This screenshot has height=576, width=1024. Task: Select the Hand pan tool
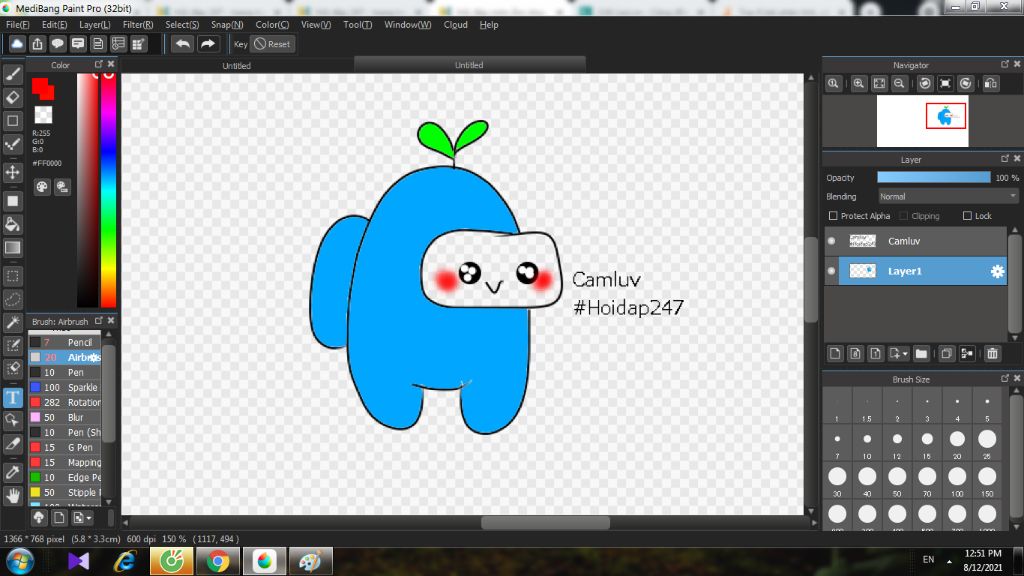click(12, 496)
